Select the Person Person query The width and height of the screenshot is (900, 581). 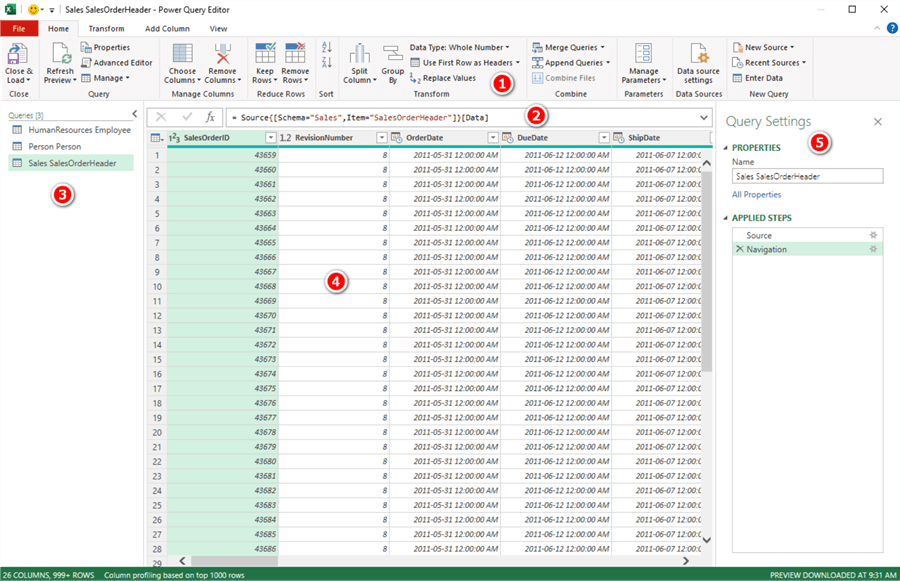pyautogui.click(x=53, y=146)
